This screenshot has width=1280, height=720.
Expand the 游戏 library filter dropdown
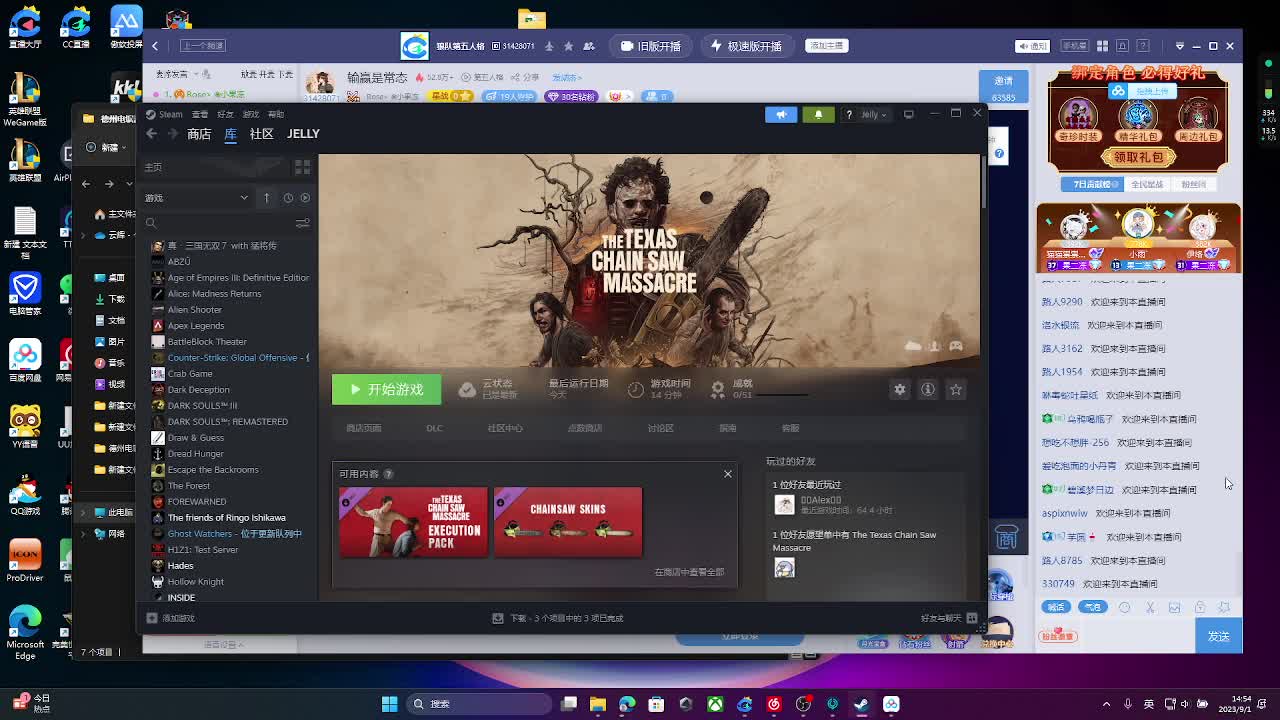tap(243, 198)
